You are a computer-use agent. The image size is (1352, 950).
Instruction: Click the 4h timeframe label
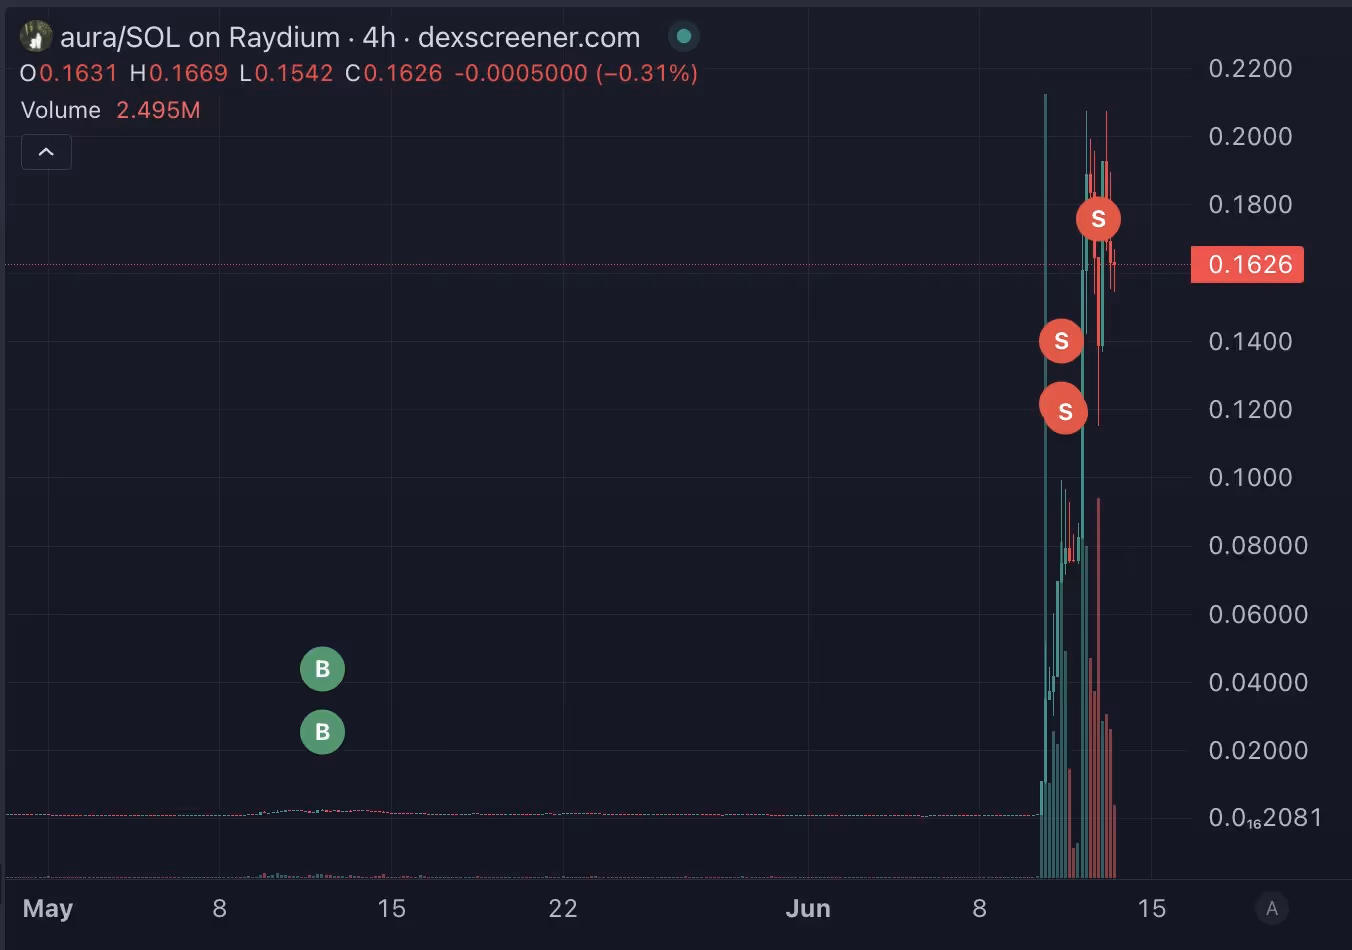(376, 37)
